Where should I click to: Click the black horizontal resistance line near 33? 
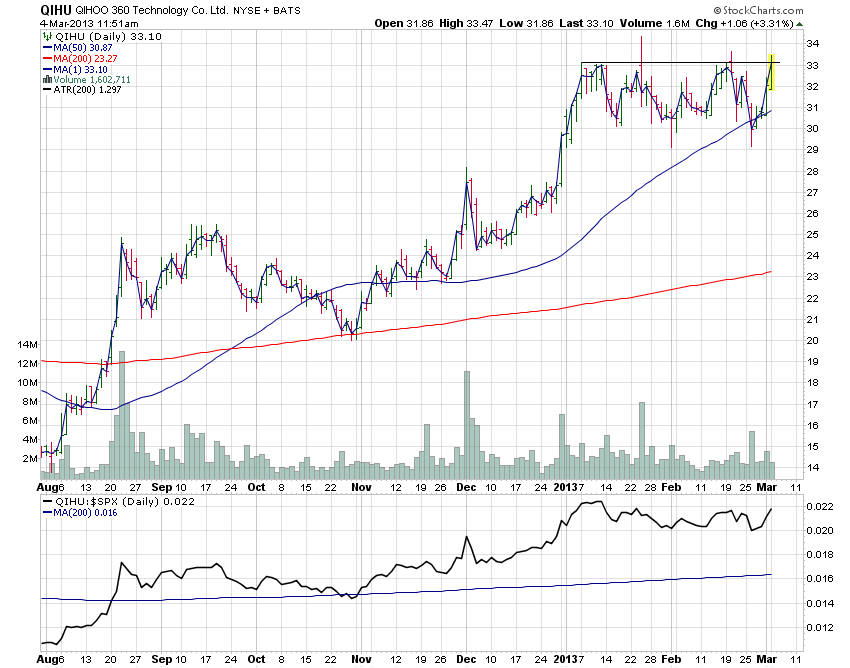(680, 63)
